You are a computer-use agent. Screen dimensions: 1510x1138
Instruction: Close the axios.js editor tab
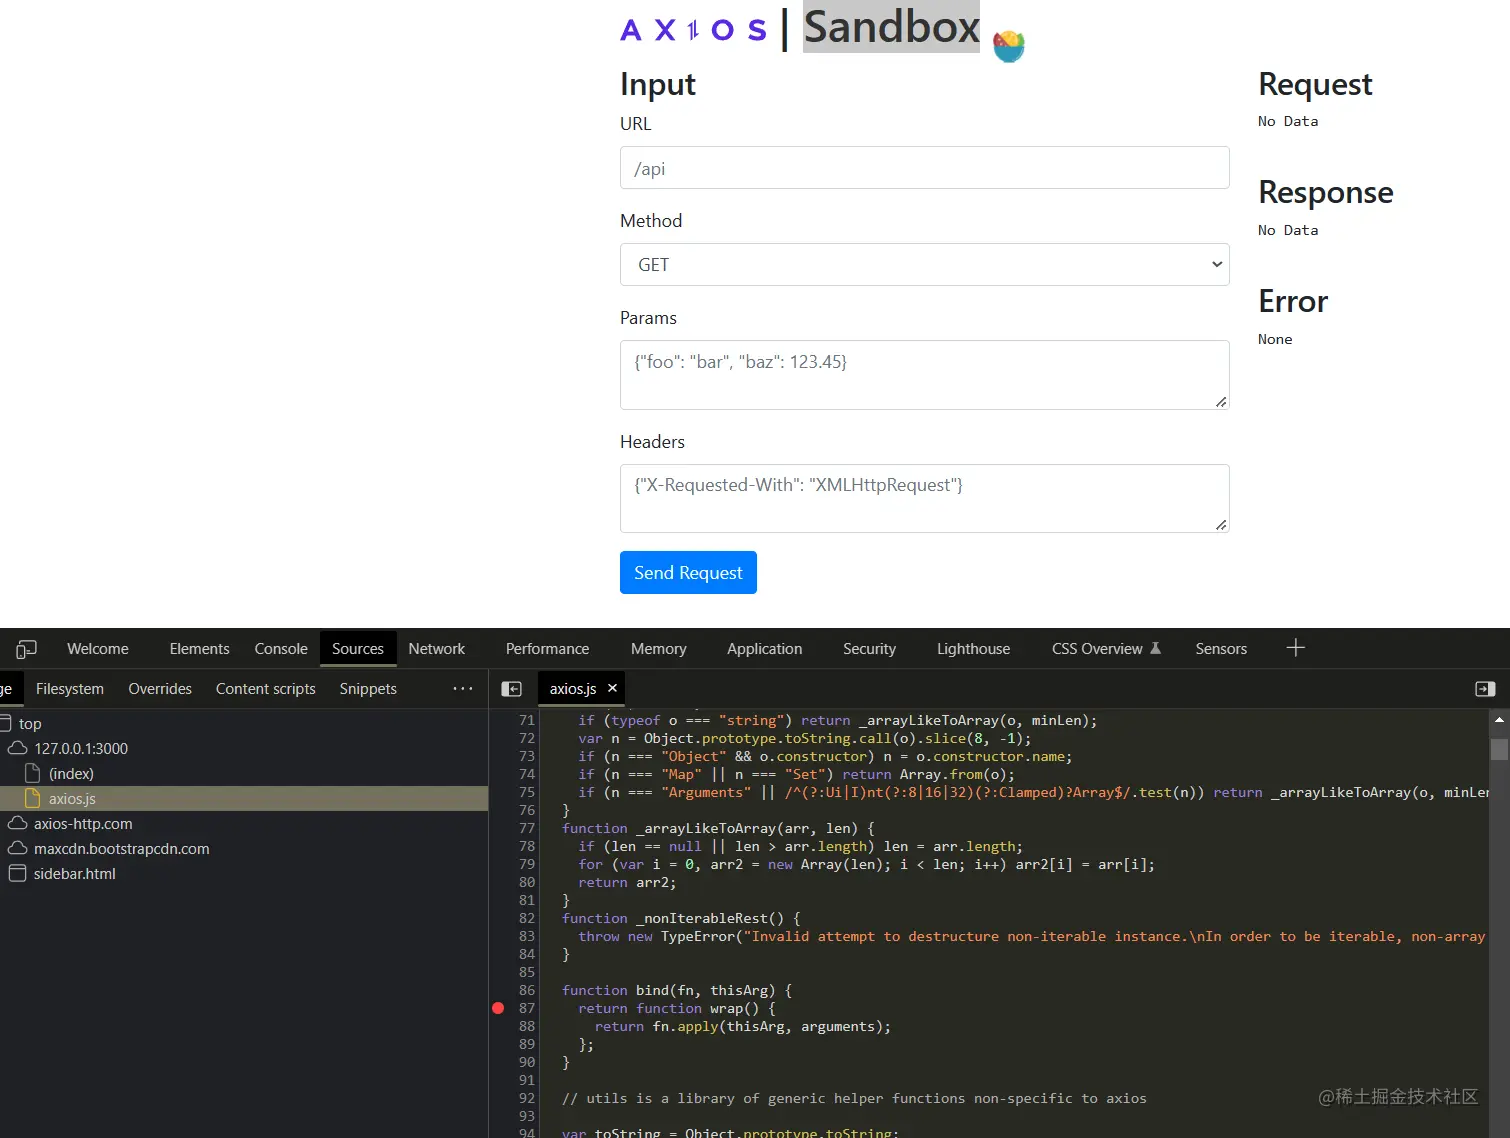click(613, 688)
